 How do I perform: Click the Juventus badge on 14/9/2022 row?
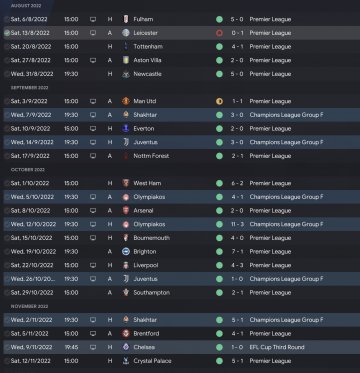126,142
